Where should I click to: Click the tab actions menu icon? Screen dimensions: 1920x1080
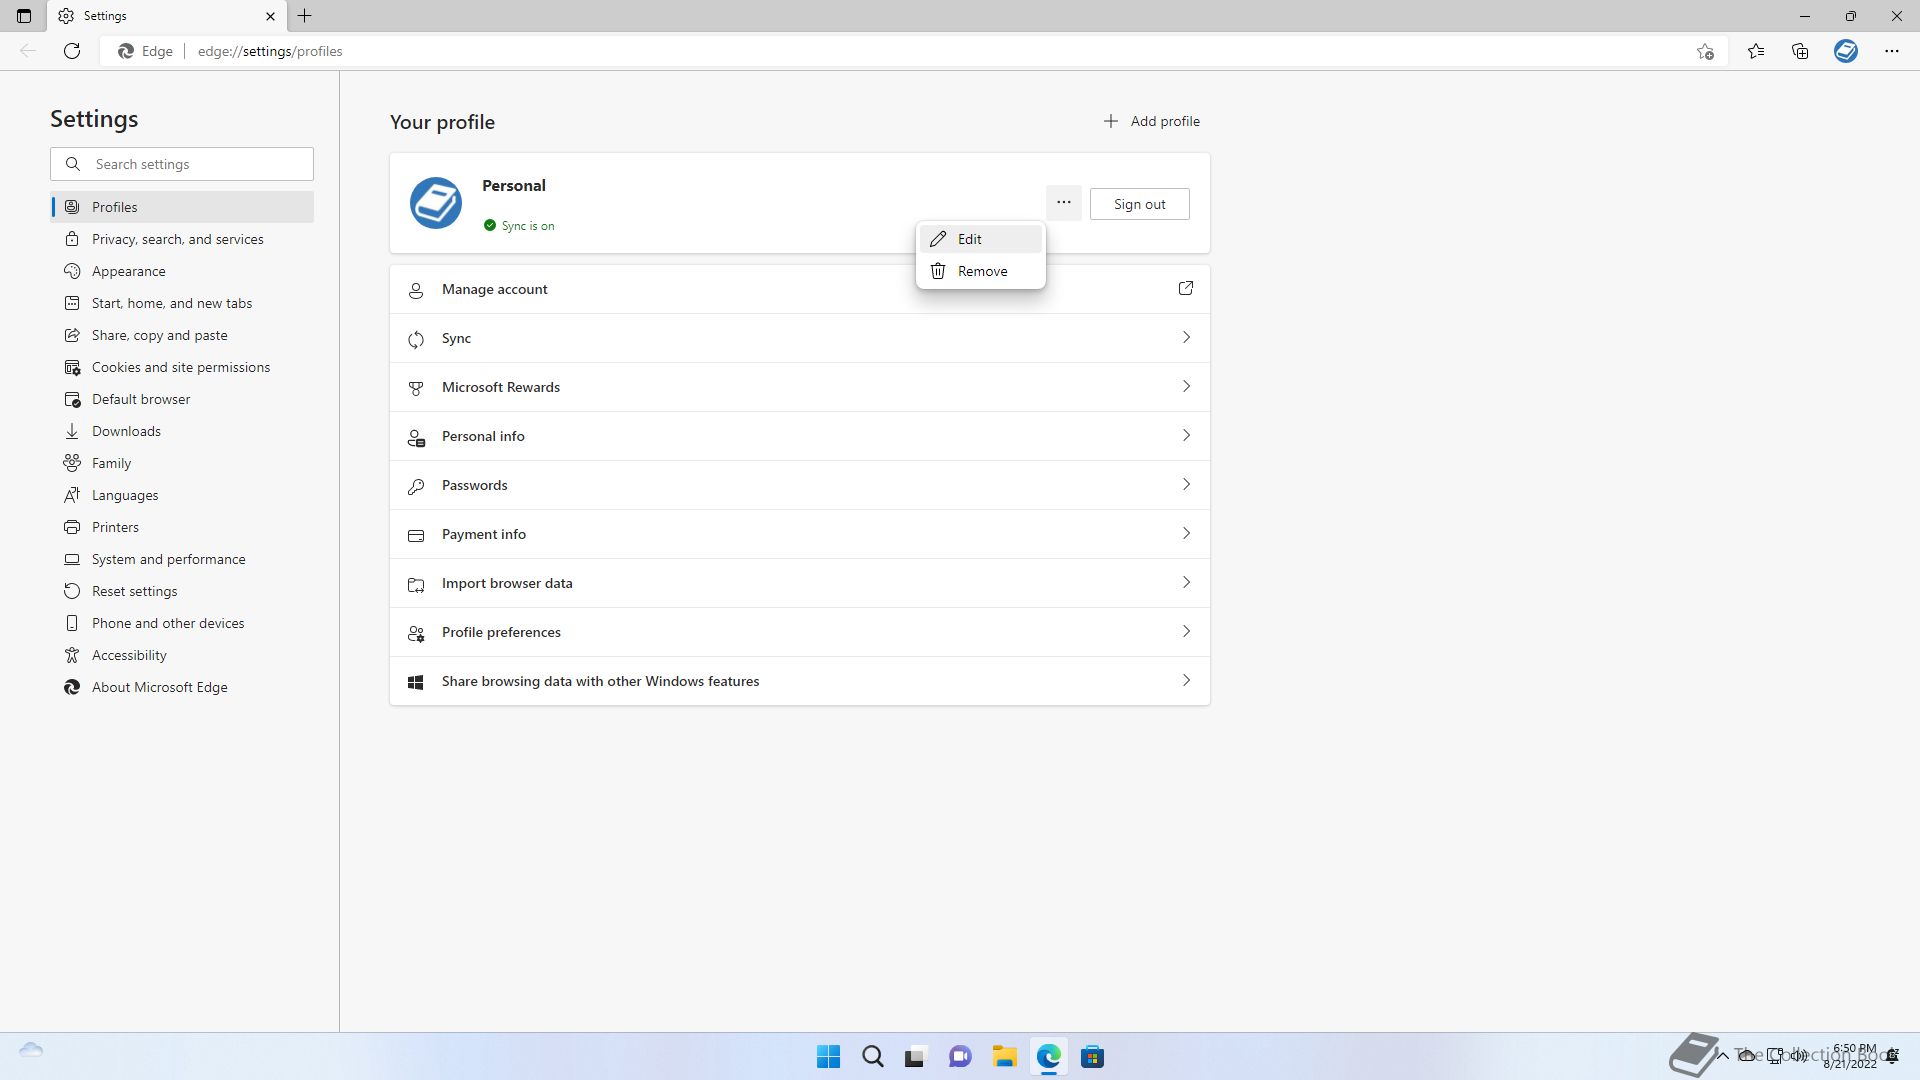click(x=24, y=16)
